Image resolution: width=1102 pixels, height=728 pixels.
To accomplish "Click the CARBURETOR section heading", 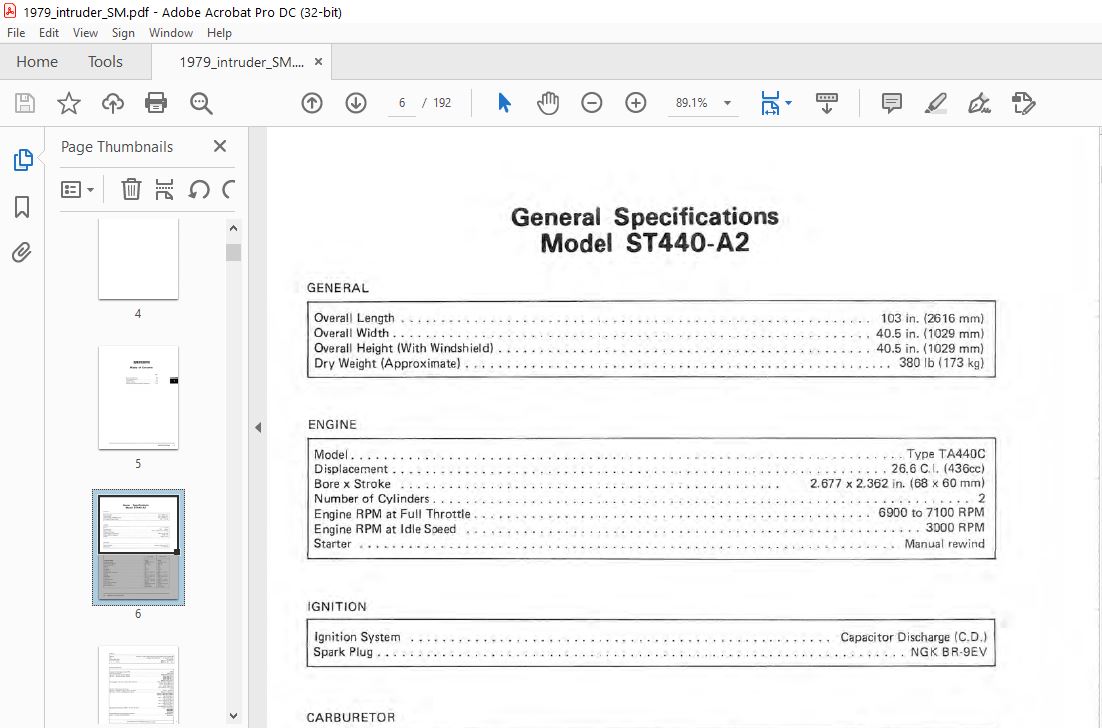I will 351,717.
